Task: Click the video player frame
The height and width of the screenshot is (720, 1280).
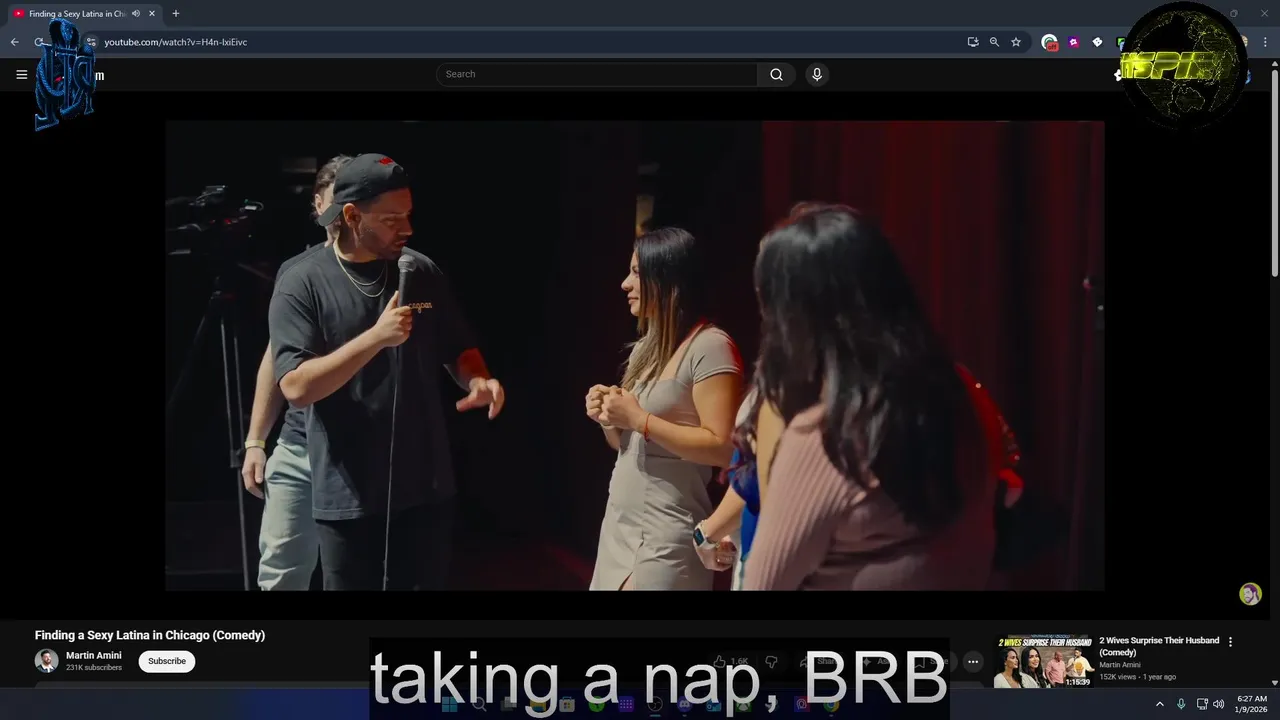Action: [x=635, y=355]
